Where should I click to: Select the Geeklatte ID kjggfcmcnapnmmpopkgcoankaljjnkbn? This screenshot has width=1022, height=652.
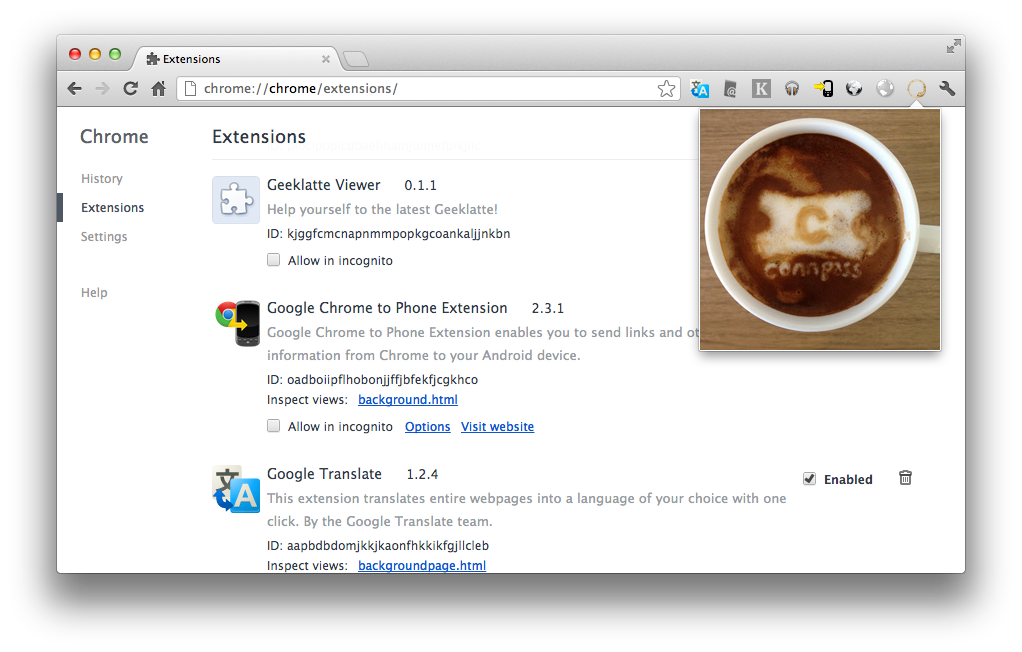399,234
